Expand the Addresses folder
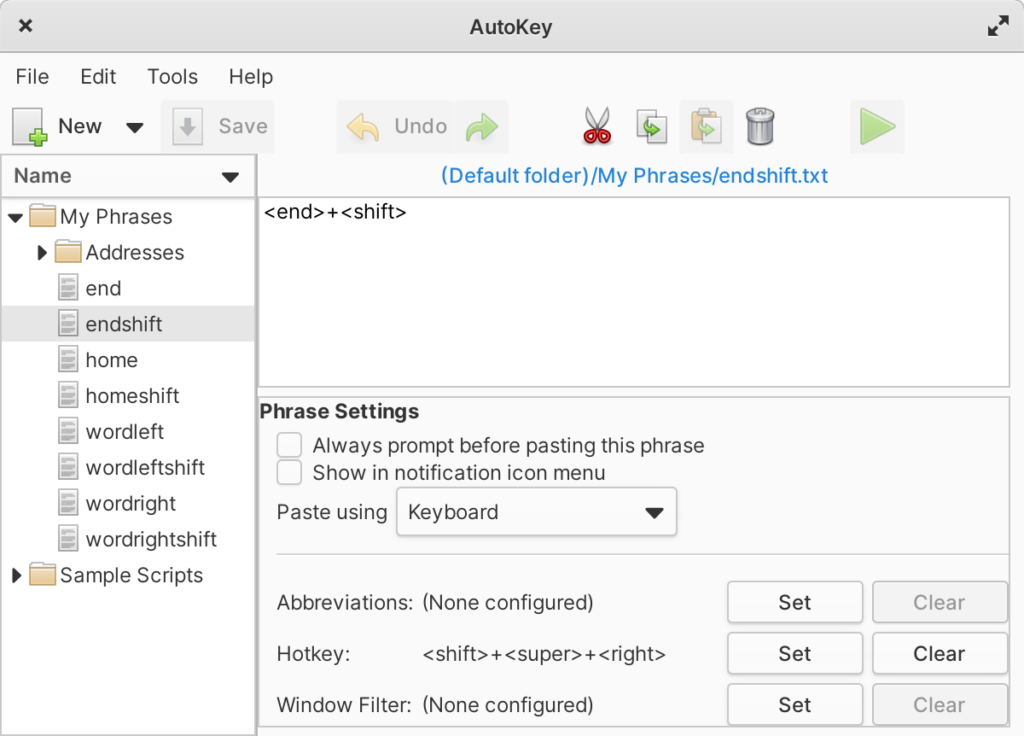Image resolution: width=1024 pixels, height=736 pixels. pyautogui.click(x=42, y=253)
